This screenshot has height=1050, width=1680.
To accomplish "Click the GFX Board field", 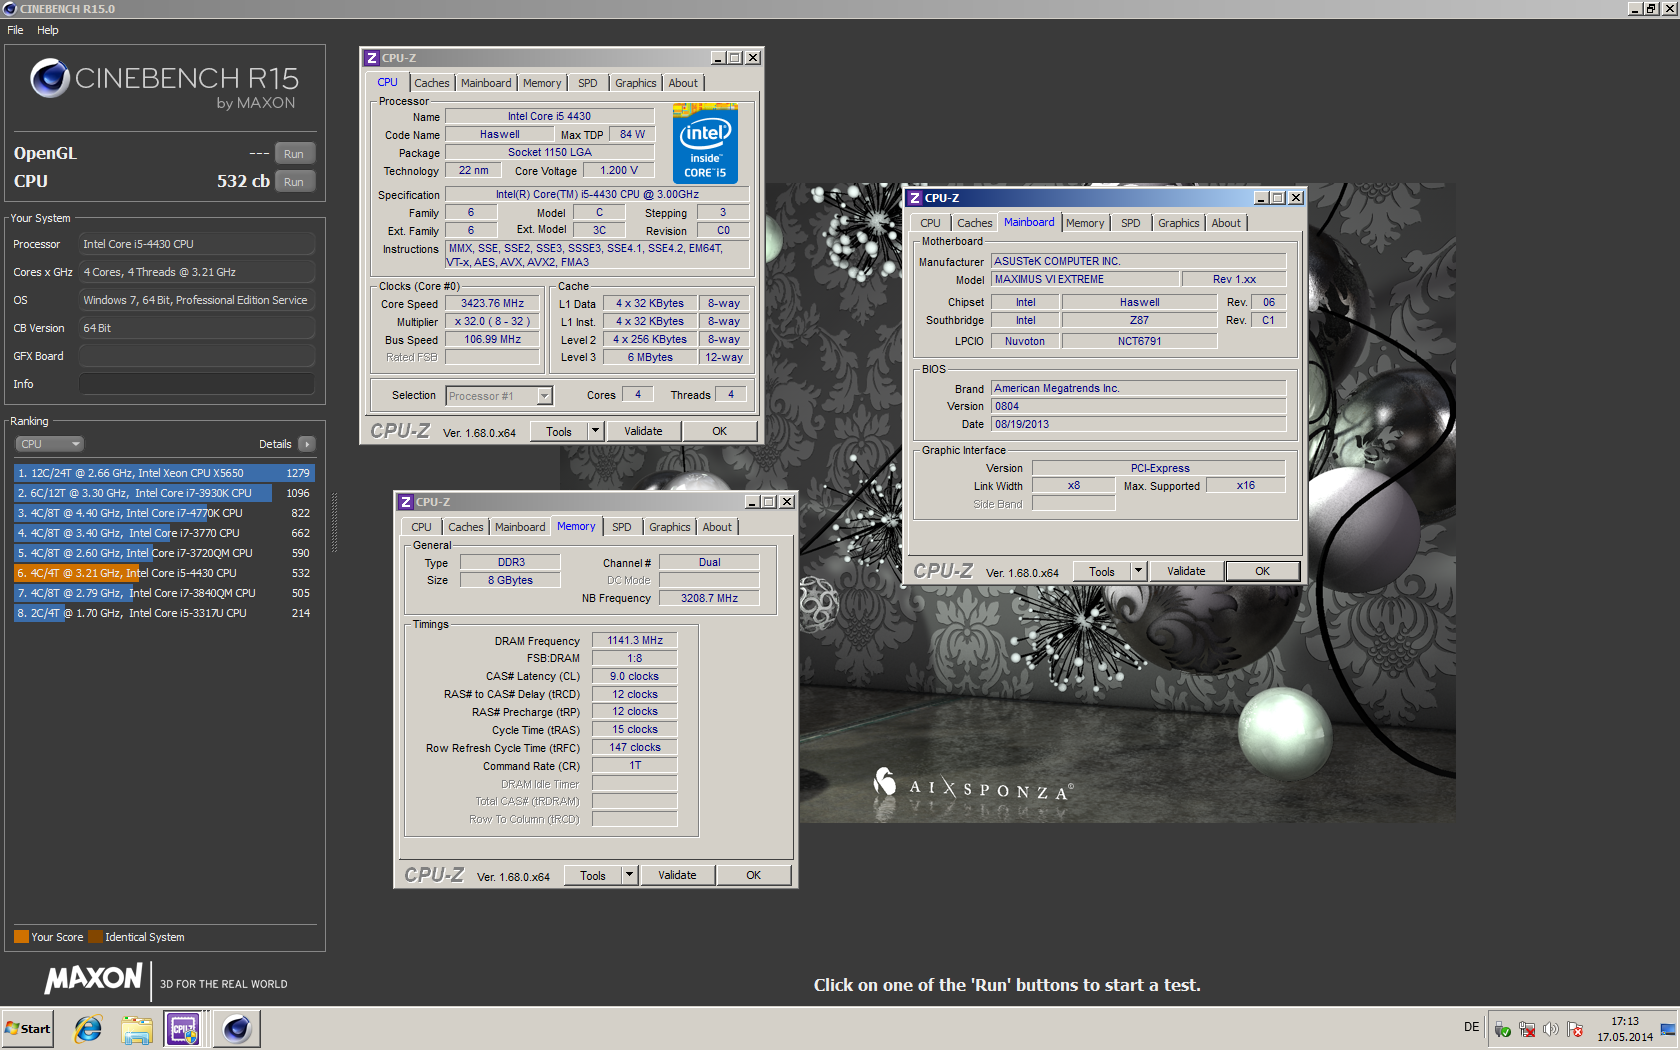I will pyautogui.click(x=197, y=356).
